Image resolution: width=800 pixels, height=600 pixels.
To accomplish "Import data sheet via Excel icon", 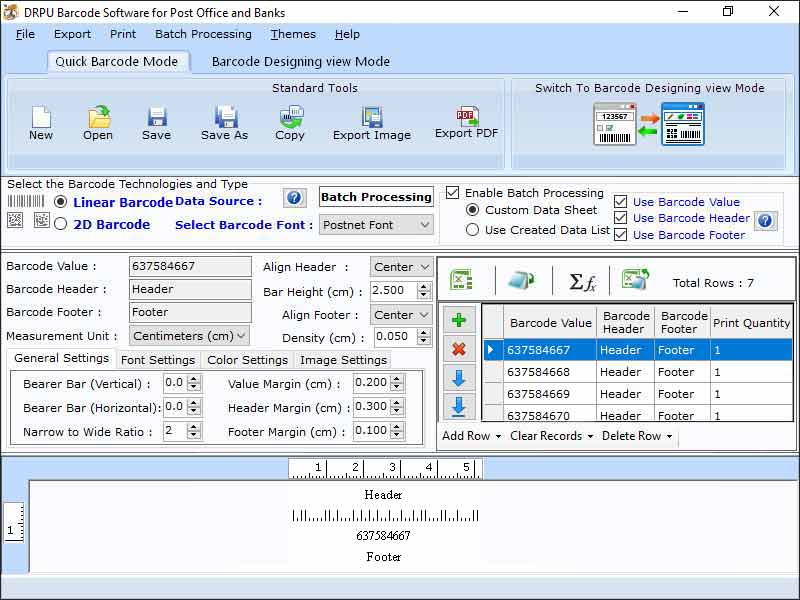I will (x=461, y=283).
